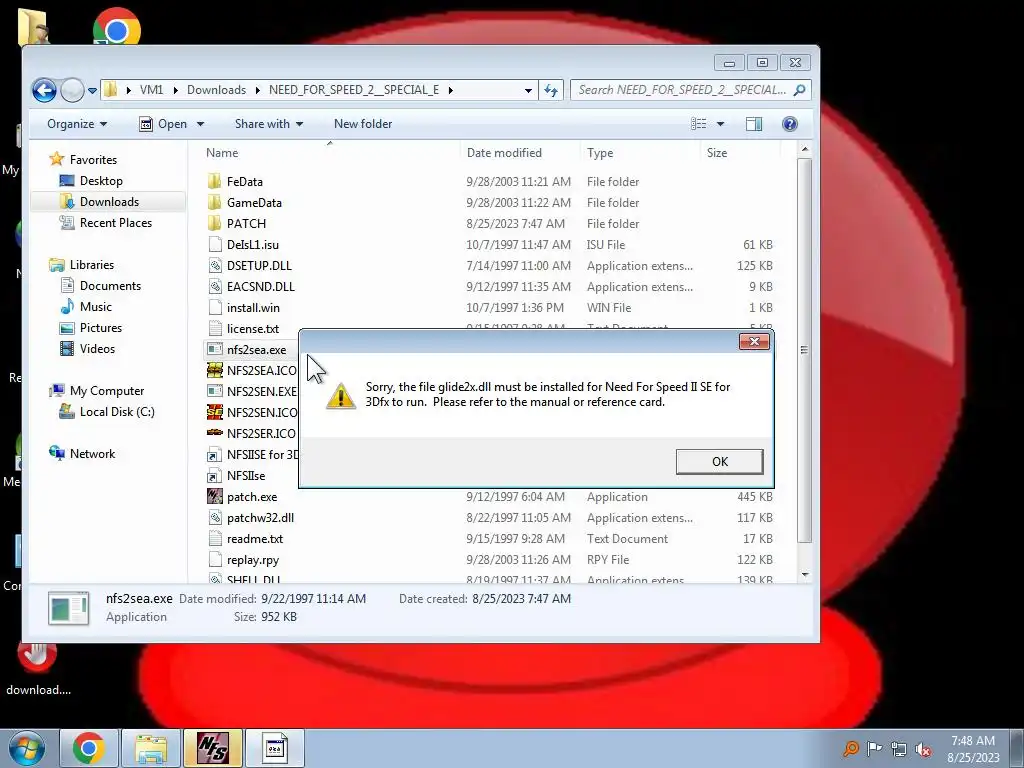Open the Music library
1024x768 pixels.
click(95, 307)
